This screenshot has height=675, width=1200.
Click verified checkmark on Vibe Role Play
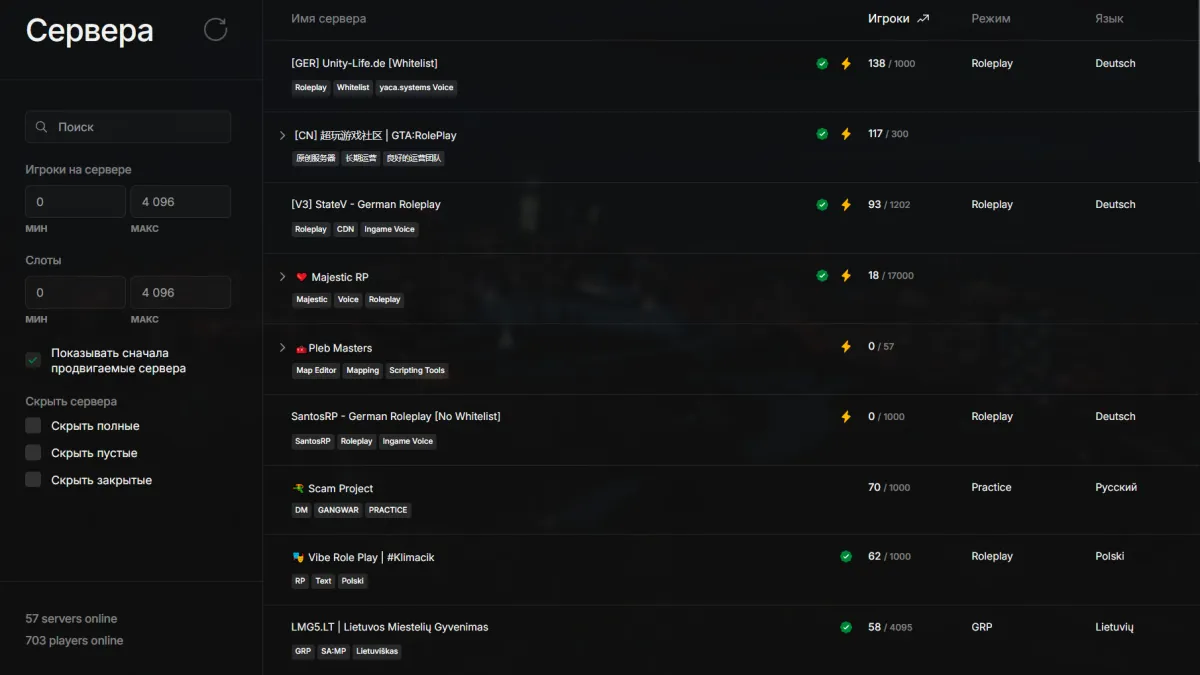pos(846,557)
